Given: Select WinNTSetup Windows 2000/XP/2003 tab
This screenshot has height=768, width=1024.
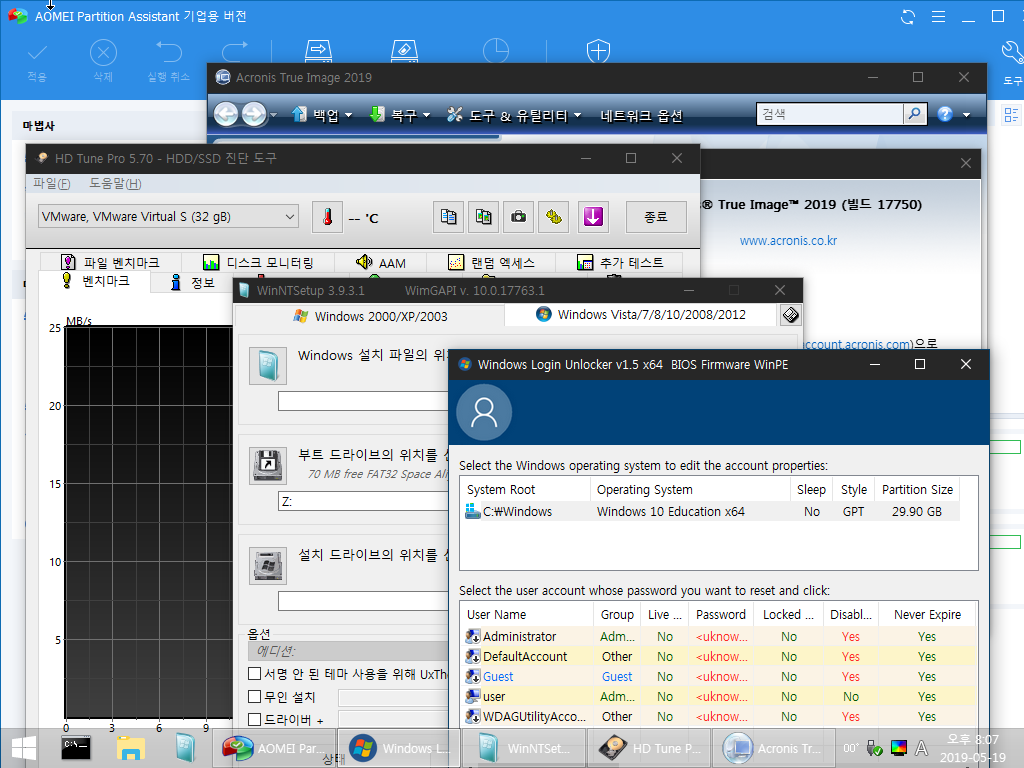Looking at the screenshot, I should 370,316.
